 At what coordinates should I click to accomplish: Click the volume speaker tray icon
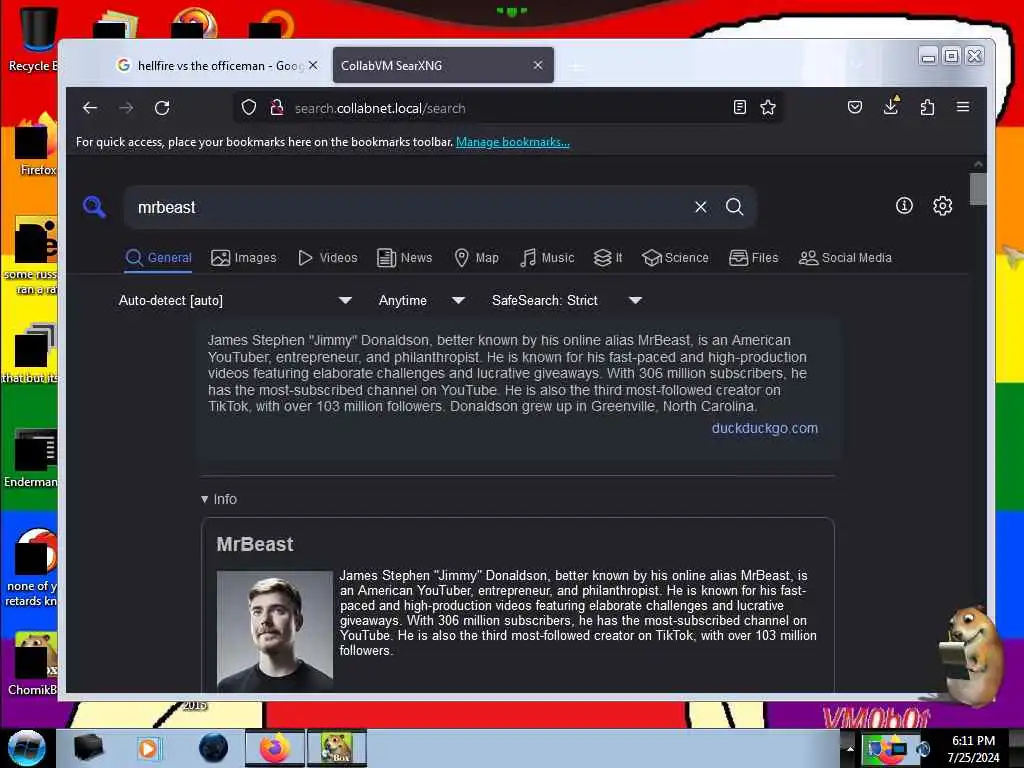point(923,748)
